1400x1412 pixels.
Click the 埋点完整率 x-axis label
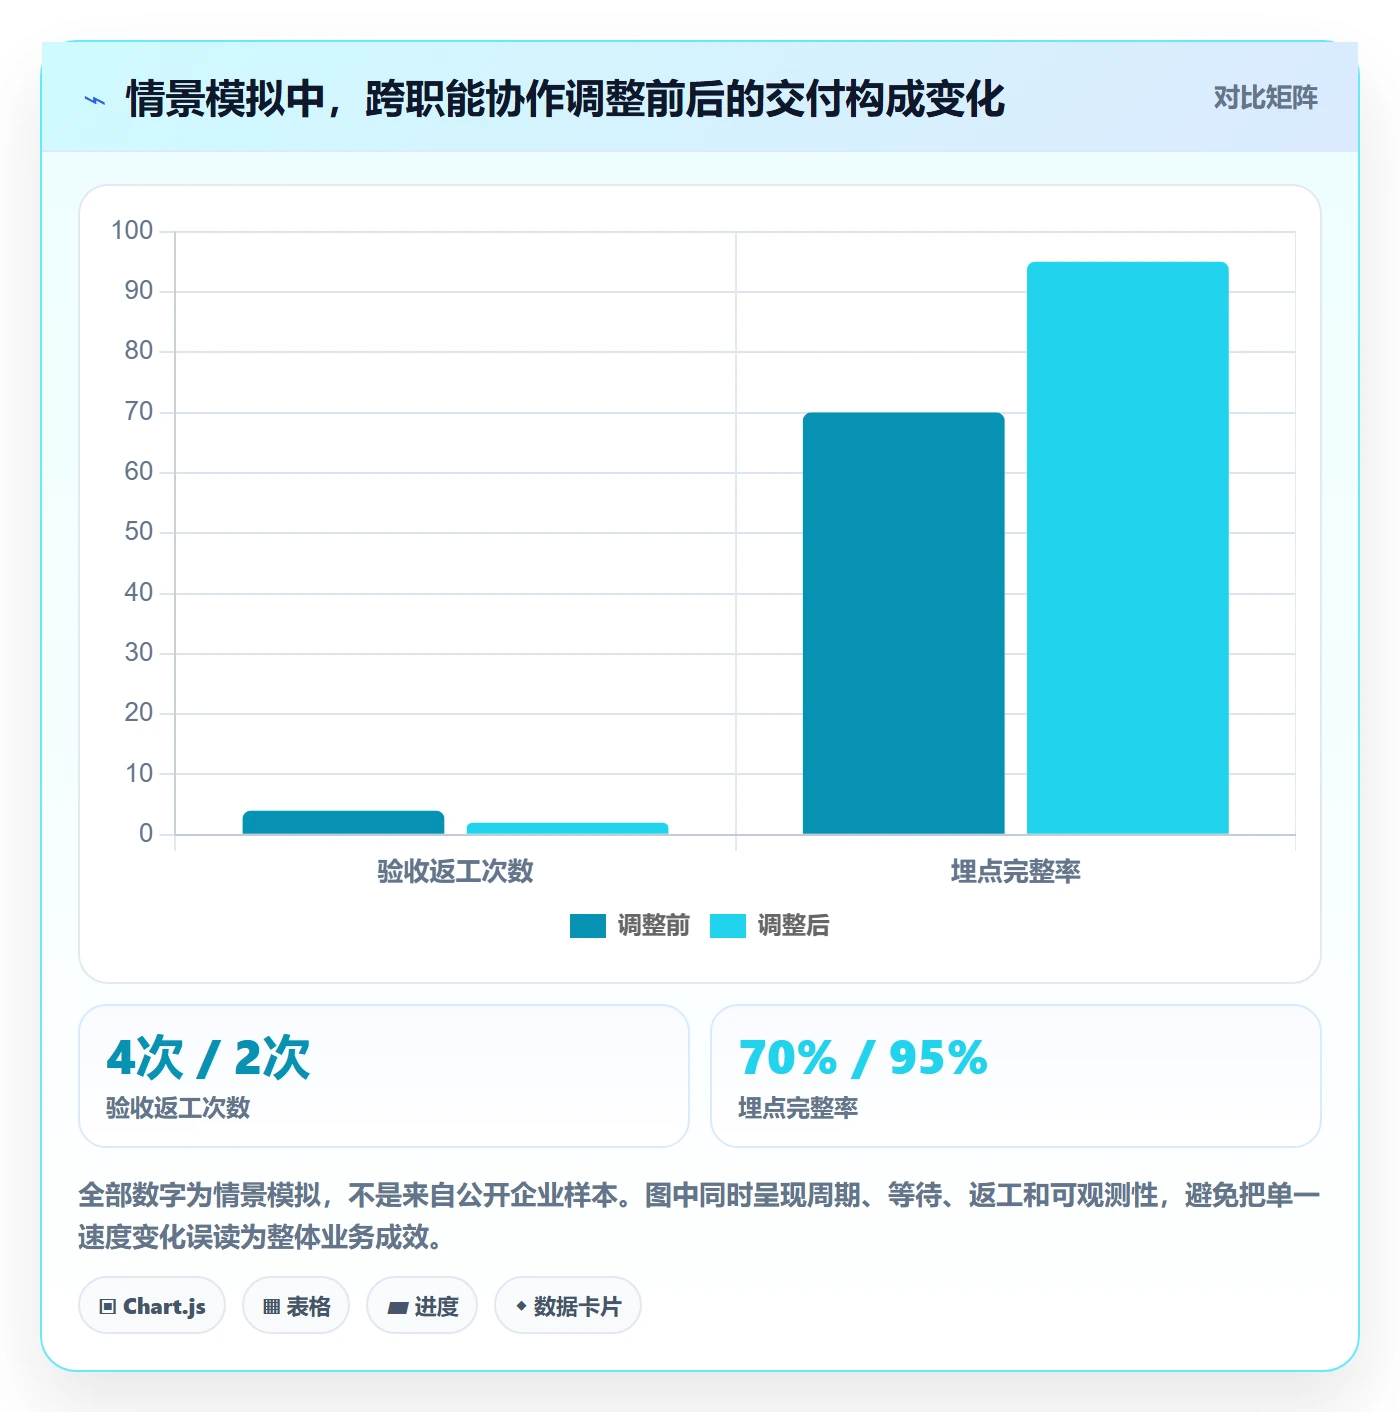pyautogui.click(x=1015, y=871)
